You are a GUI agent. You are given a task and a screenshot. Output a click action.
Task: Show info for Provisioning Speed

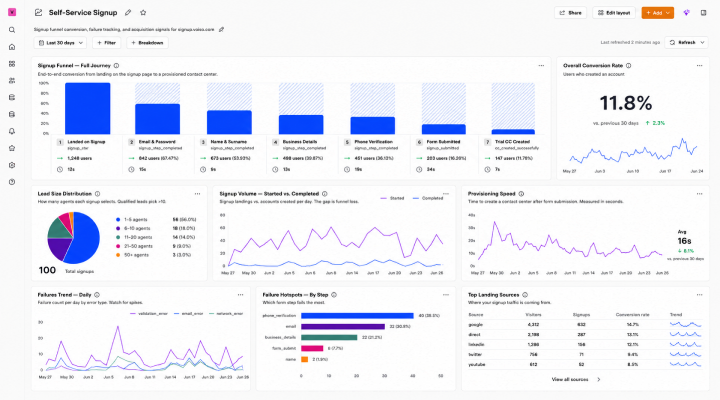[x=521, y=194]
